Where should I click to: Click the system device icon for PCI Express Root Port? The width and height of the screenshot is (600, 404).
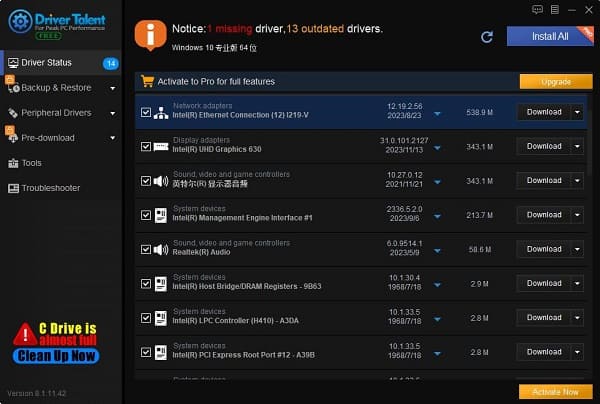click(x=161, y=352)
